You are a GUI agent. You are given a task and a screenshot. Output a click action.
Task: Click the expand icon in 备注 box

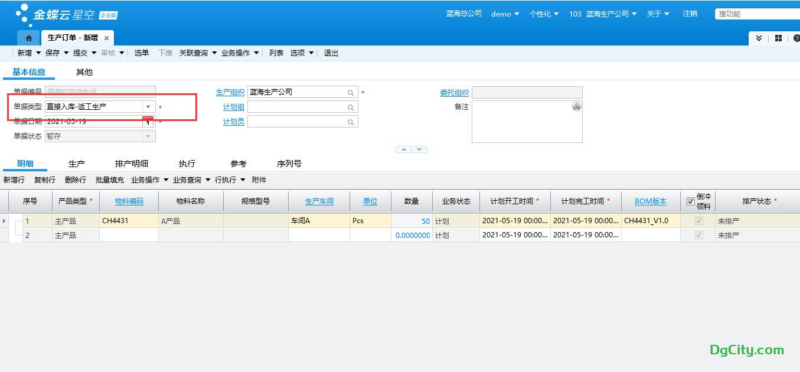576,106
